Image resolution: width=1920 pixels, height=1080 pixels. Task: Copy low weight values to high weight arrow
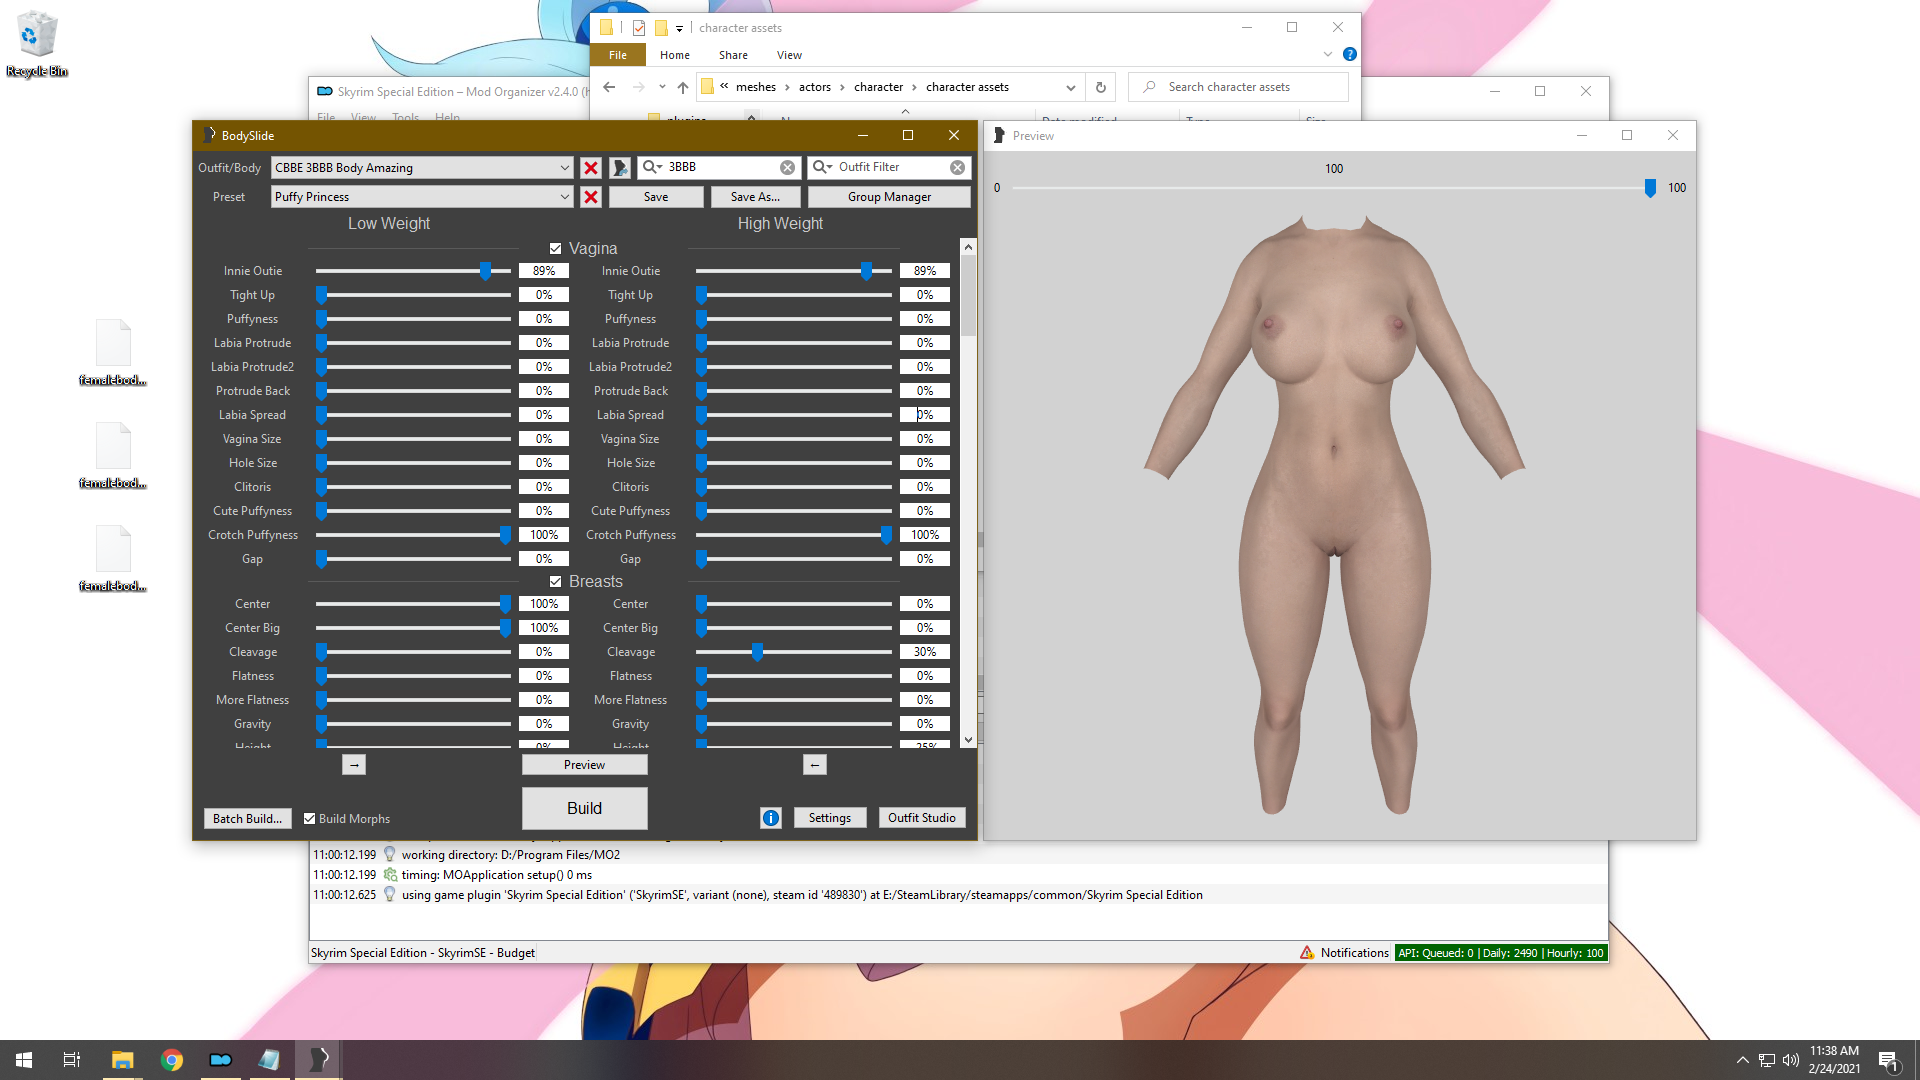(354, 765)
